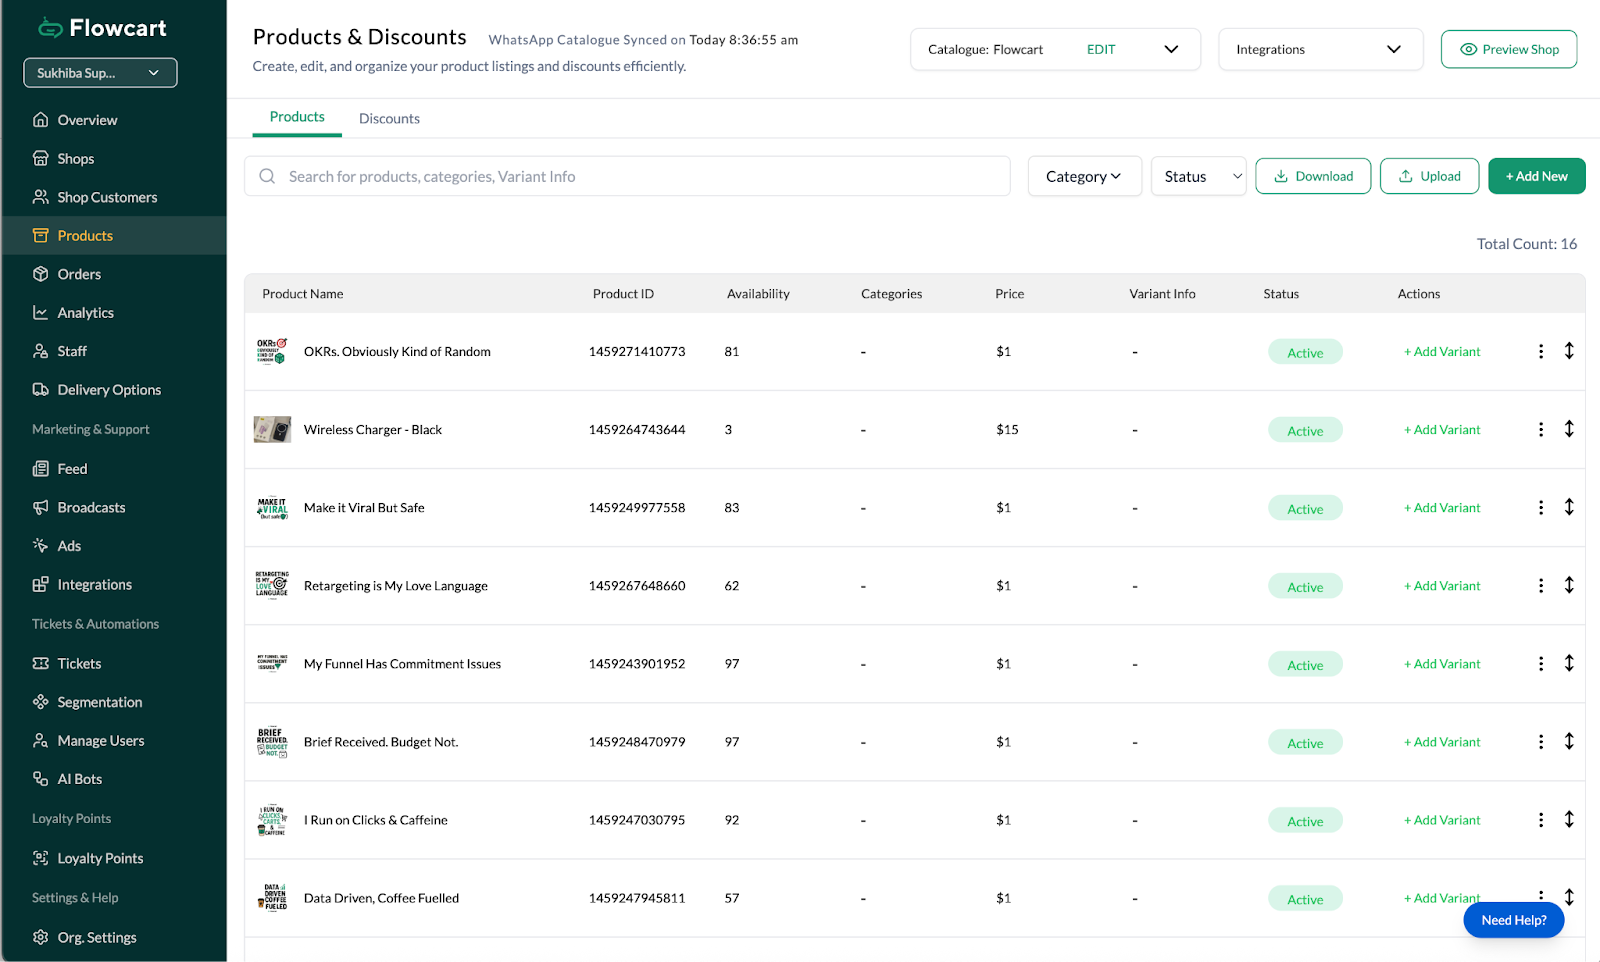Viewport: 1600px width, 962px height.
Task: Click reorder arrows on Brief Received row
Action: [1569, 742]
